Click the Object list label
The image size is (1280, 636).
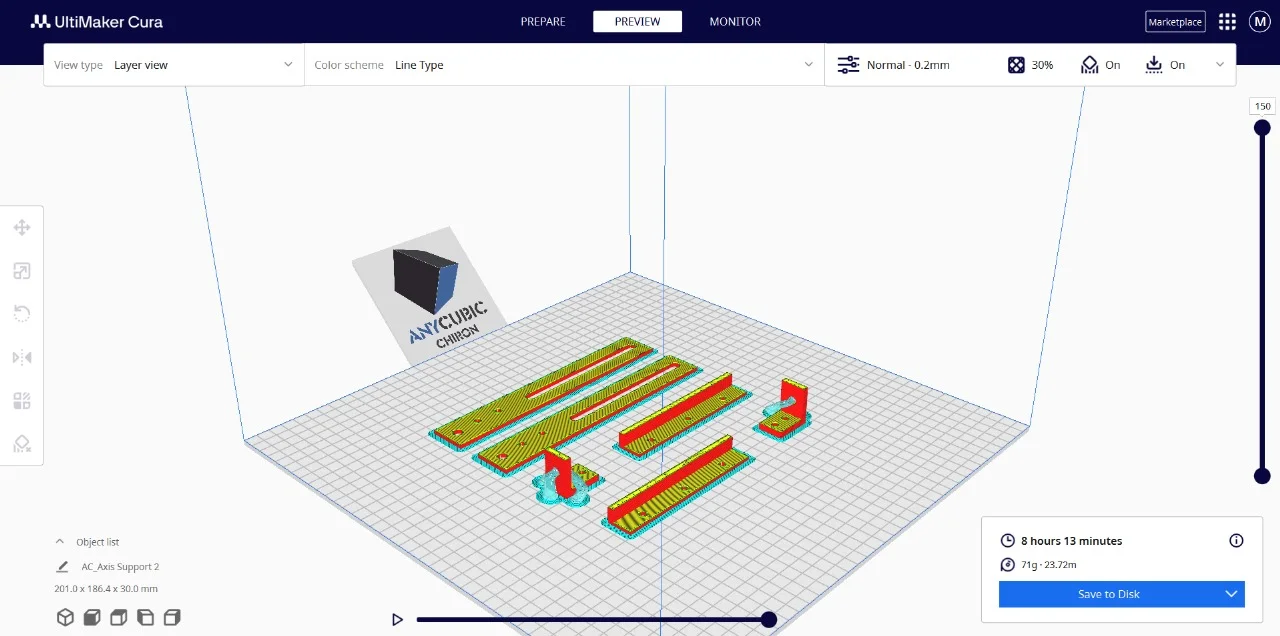click(x=98, y=542)
